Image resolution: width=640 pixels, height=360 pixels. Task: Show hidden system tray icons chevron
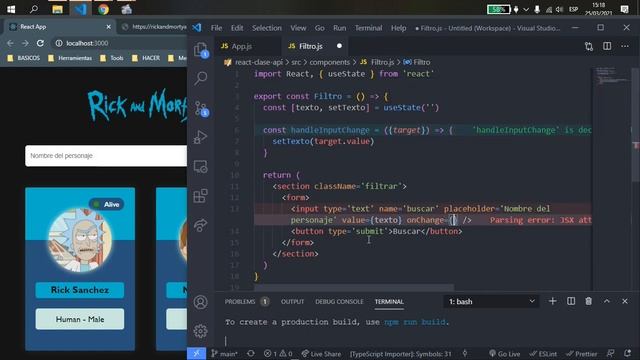pyautogui.click(x=526, y=9)
